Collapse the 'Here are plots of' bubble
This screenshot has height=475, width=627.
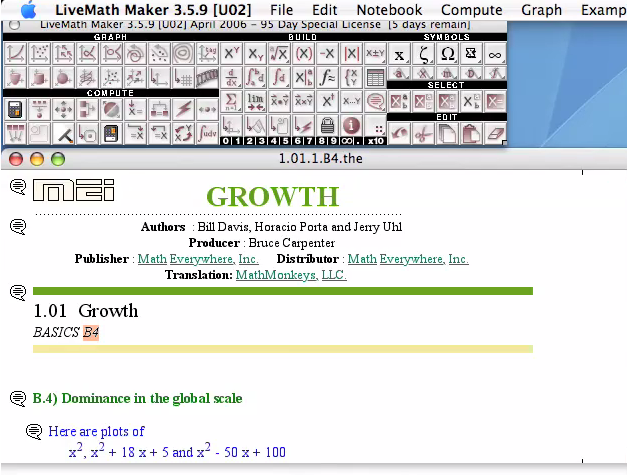(34, 432)
